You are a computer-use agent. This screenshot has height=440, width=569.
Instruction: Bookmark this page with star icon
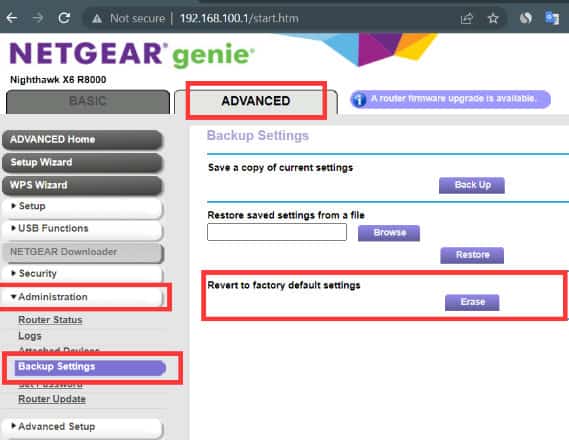coord(493,18)
